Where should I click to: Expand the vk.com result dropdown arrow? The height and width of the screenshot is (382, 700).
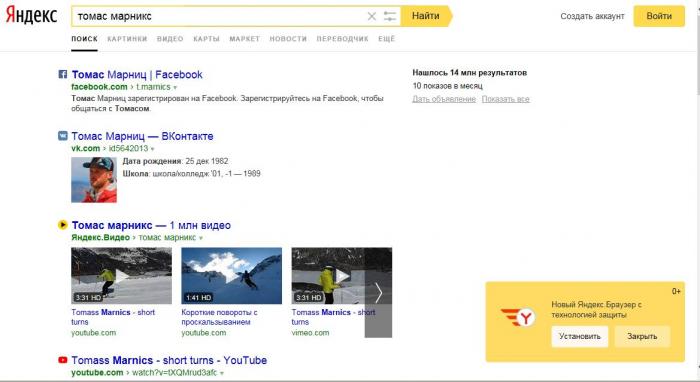point(152,149)
